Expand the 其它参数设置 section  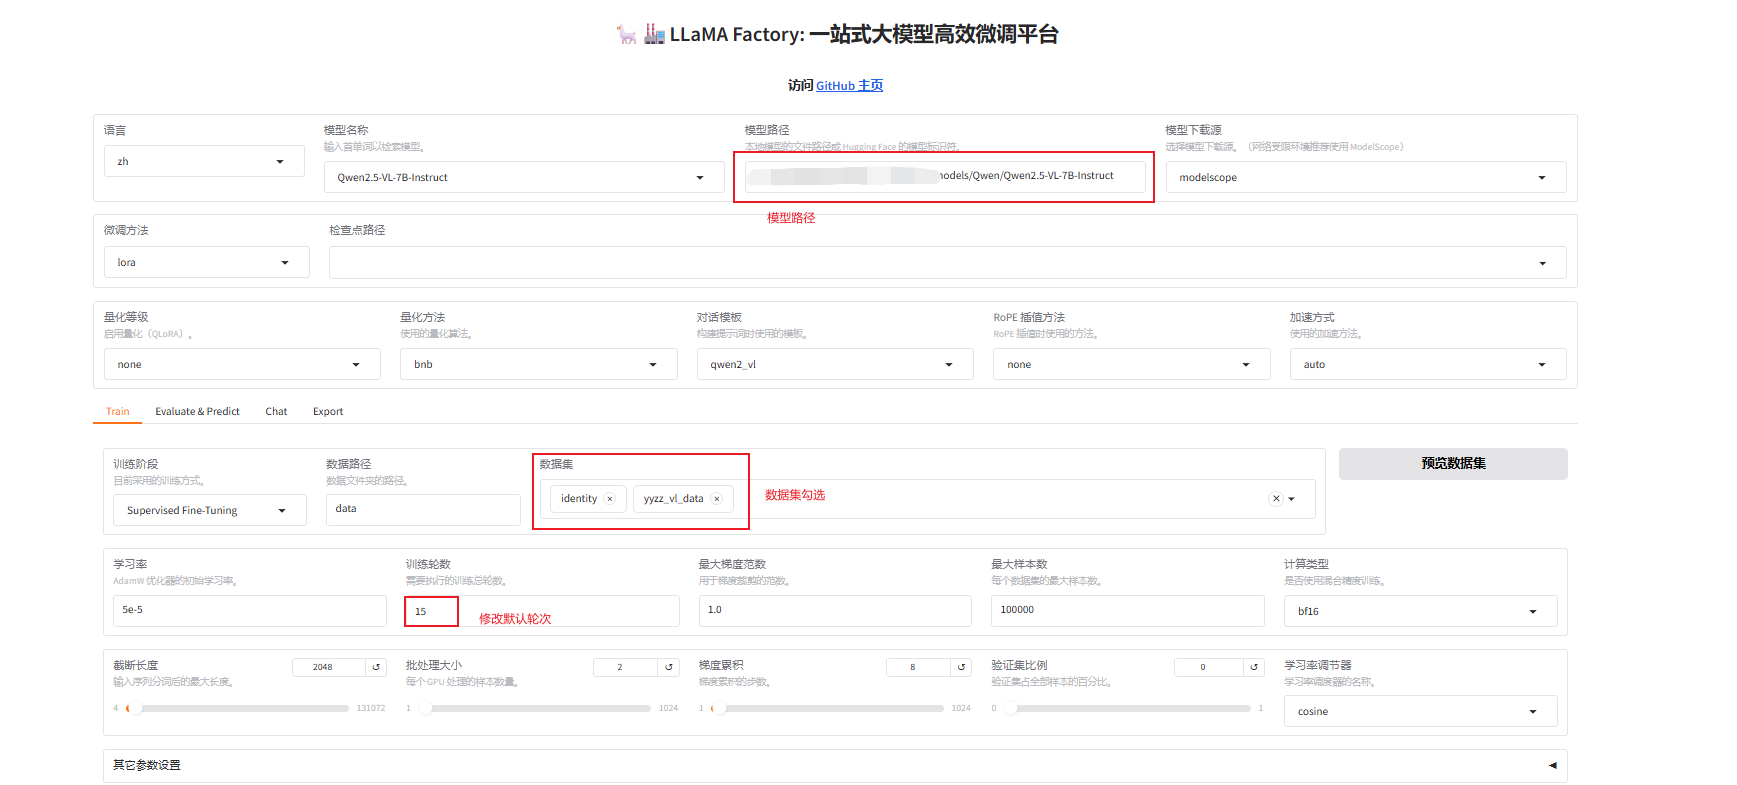coord(835,766)
